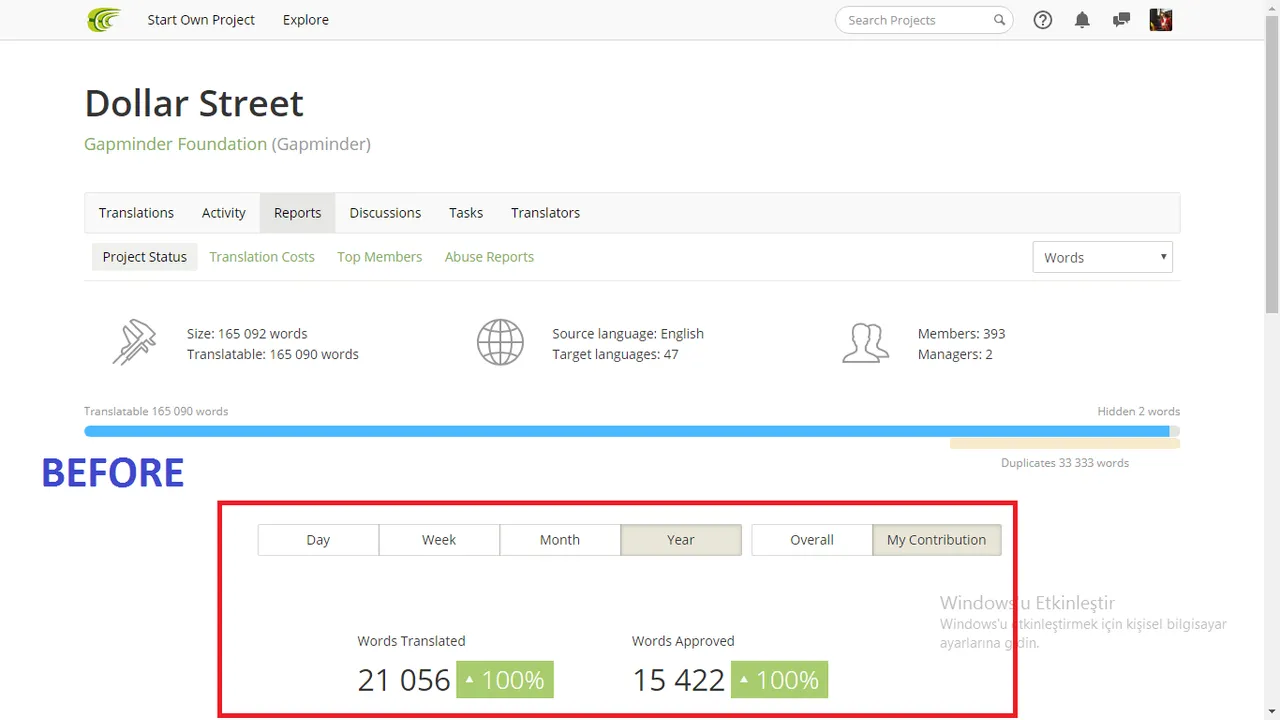Select the Month period toggle
The image size is (1280, 720).
[560, 540]
